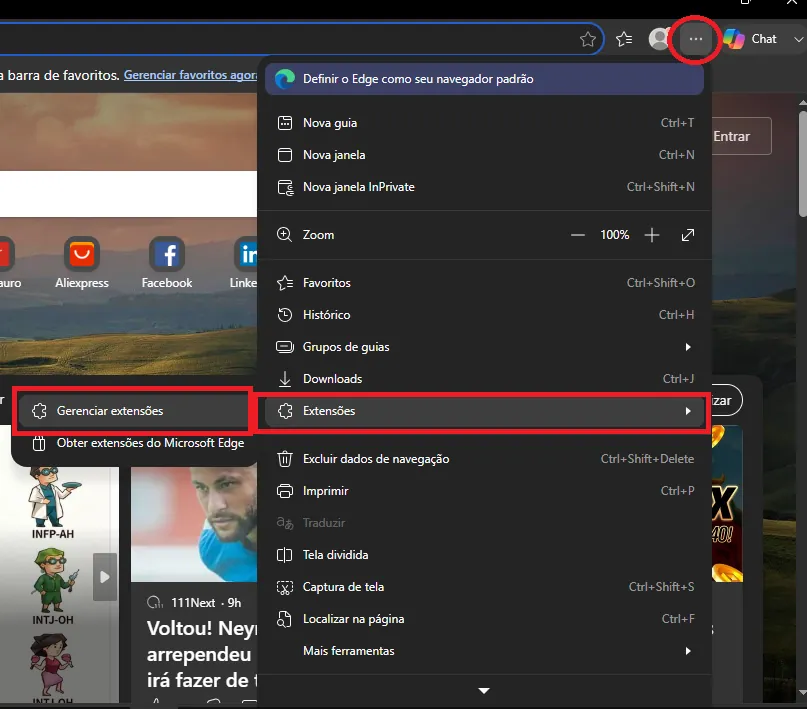Click the Localizar na página icon

(285, 619)
